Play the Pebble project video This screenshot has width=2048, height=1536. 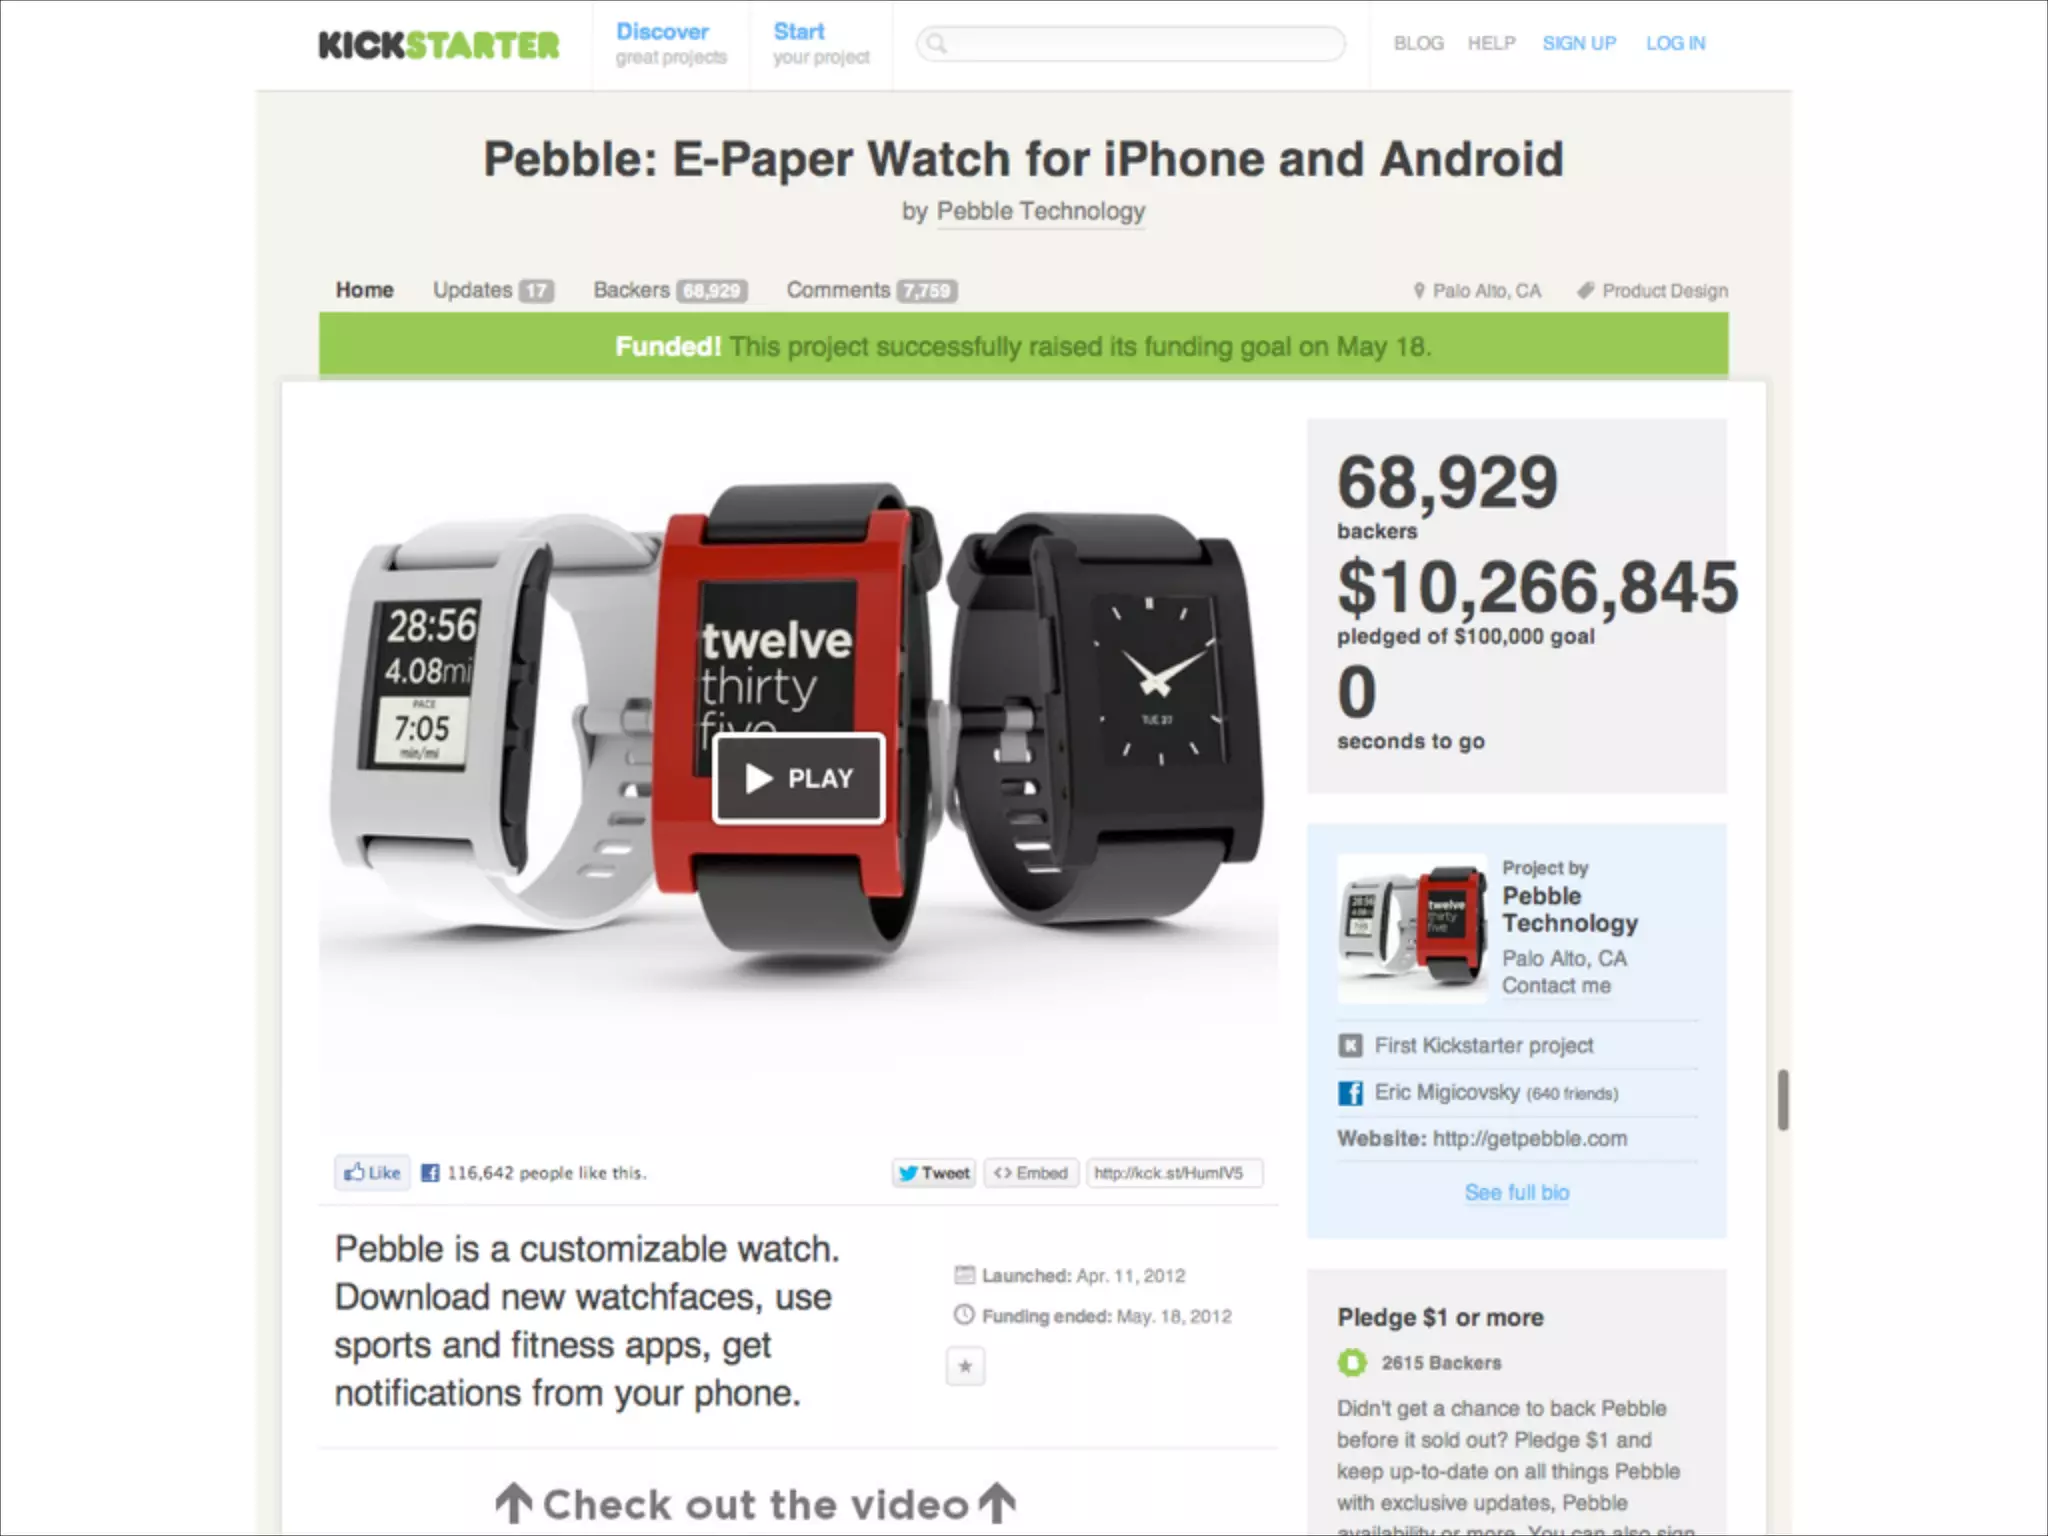tap(799, 778)
